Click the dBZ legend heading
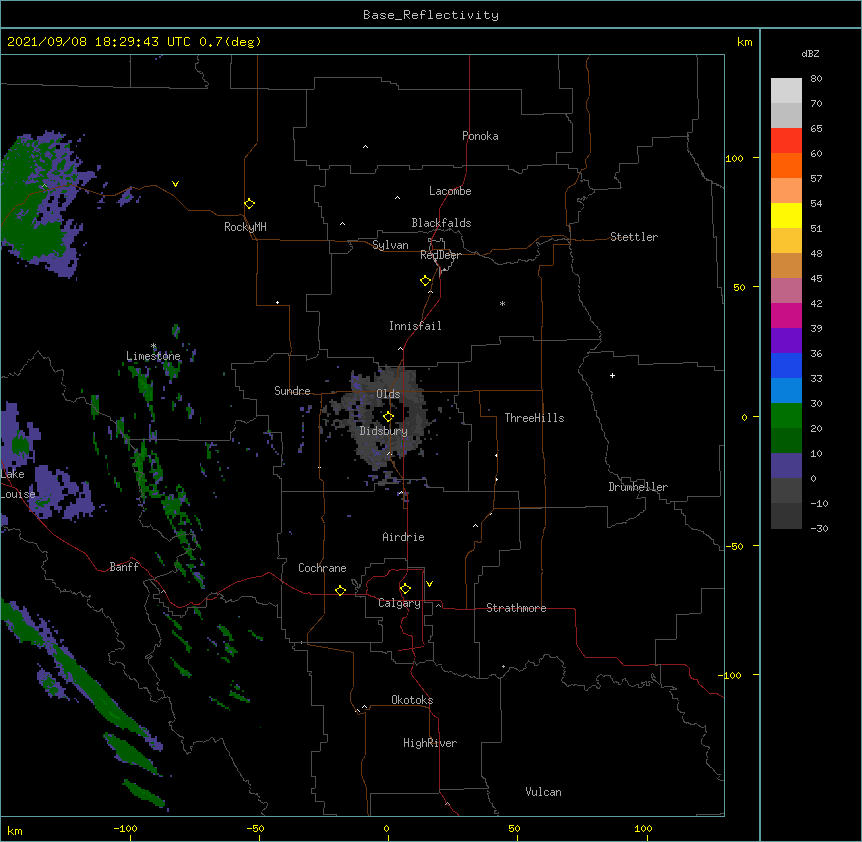Image resolution: width=862 pixels, height=842 pixels. pos(810,53)
